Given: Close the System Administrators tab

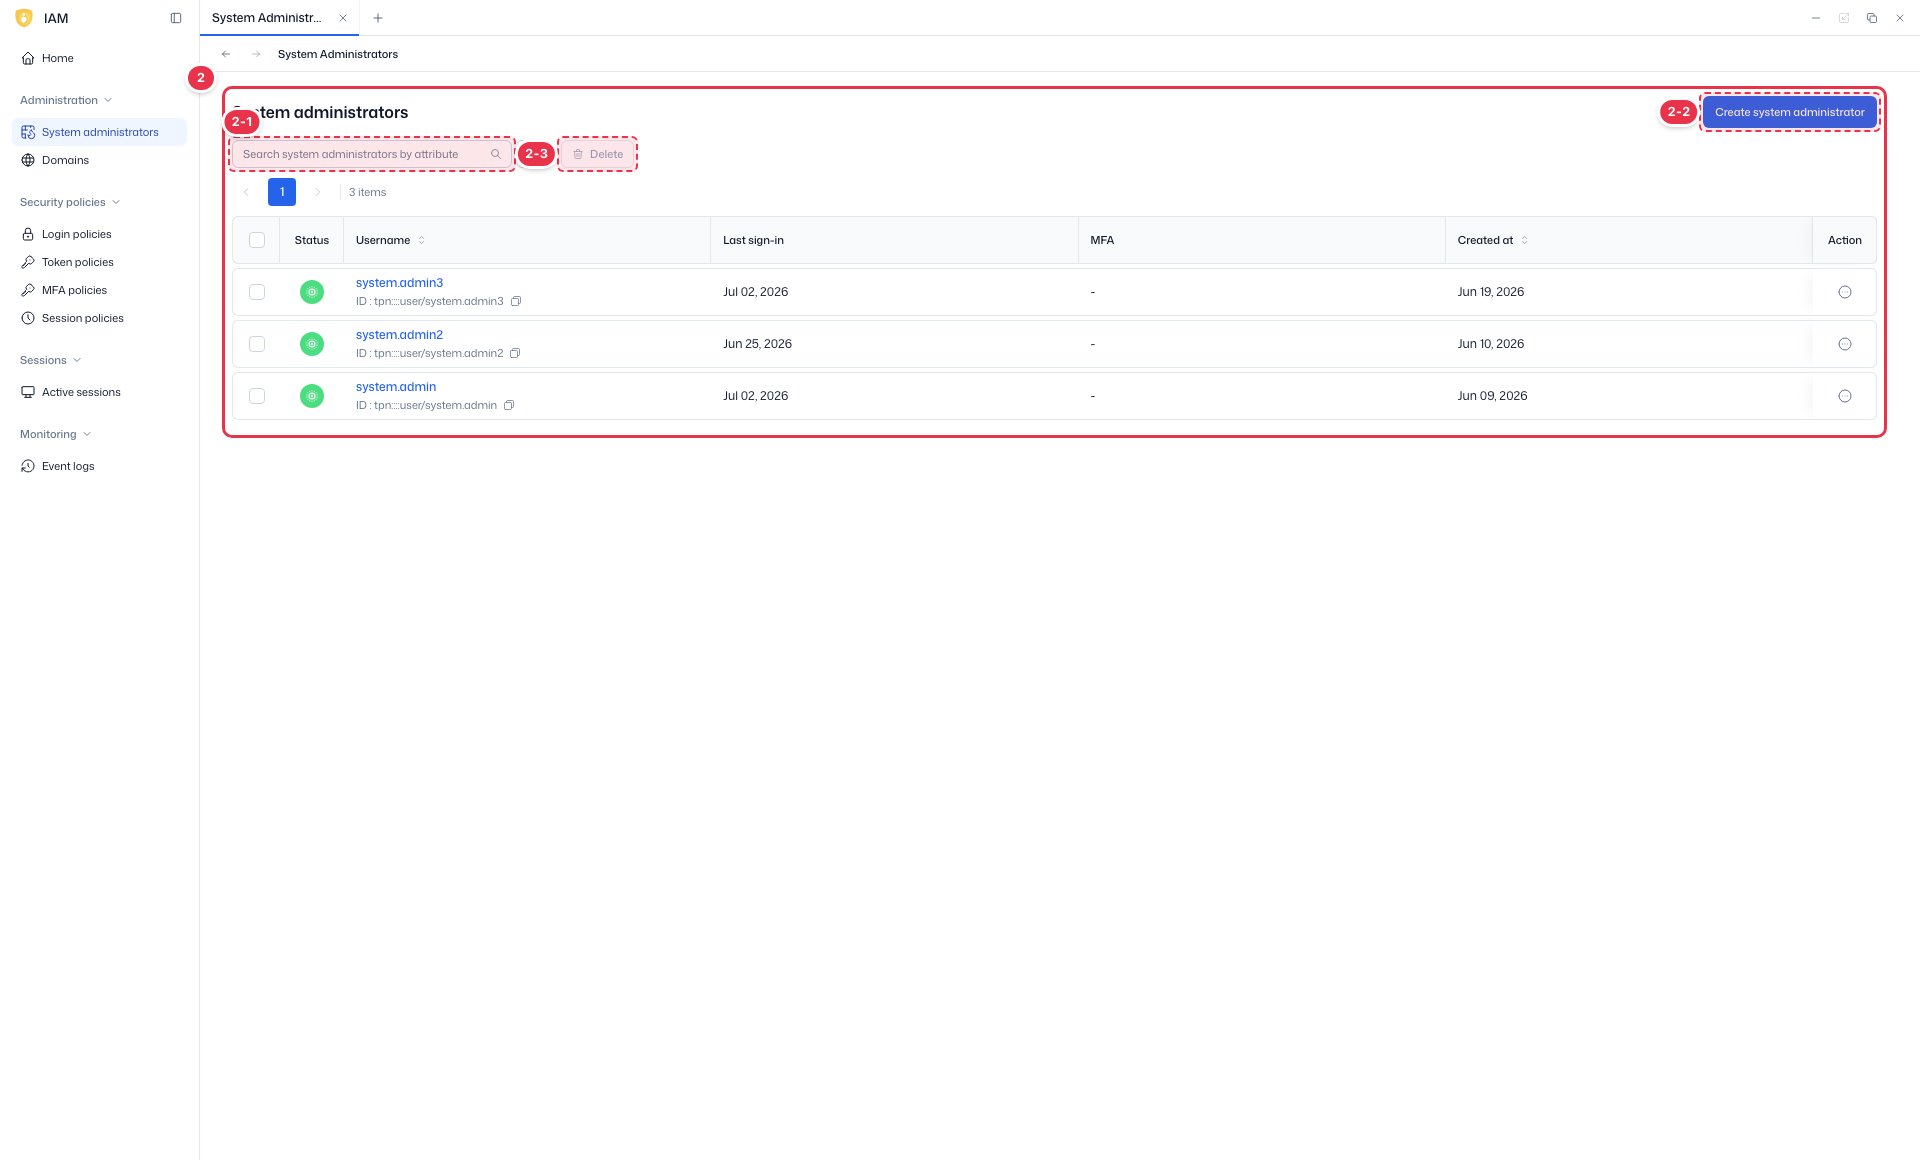Looking at the screenshot, I should click(x=343, y=18).
